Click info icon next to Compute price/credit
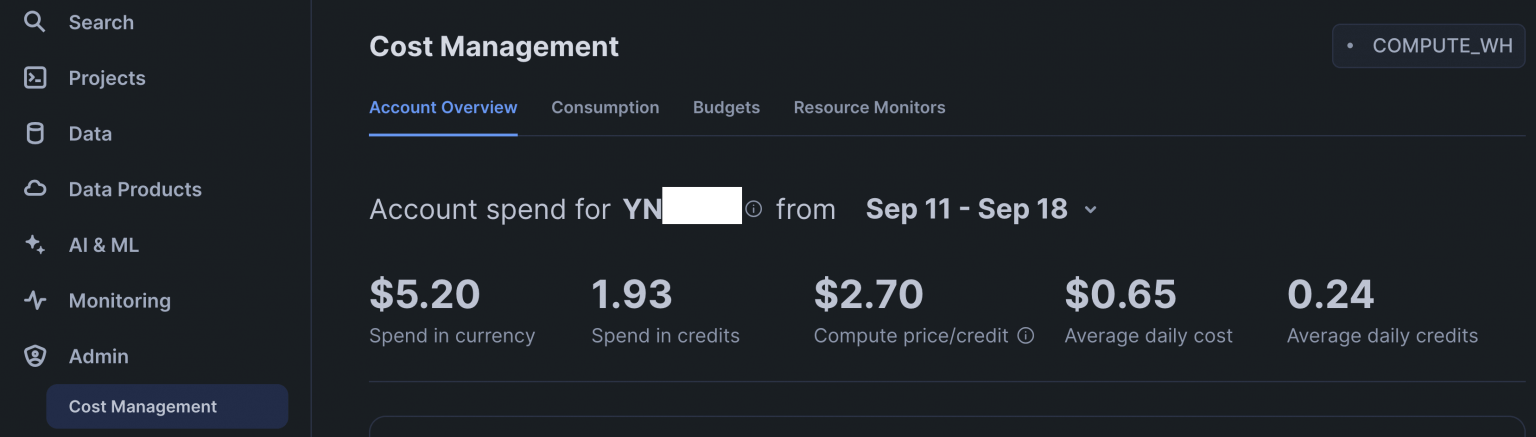 pyautogui.click(x=1025, y=336)
